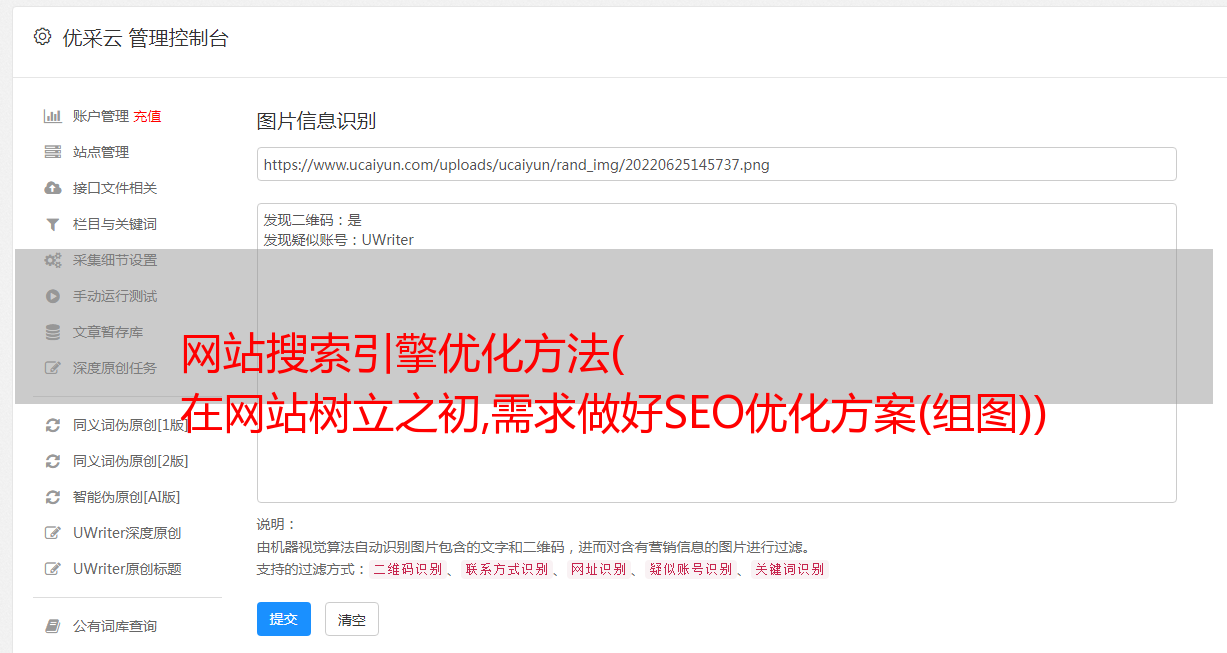Click the edit icon for UWriter深度原创

[53, 533]
